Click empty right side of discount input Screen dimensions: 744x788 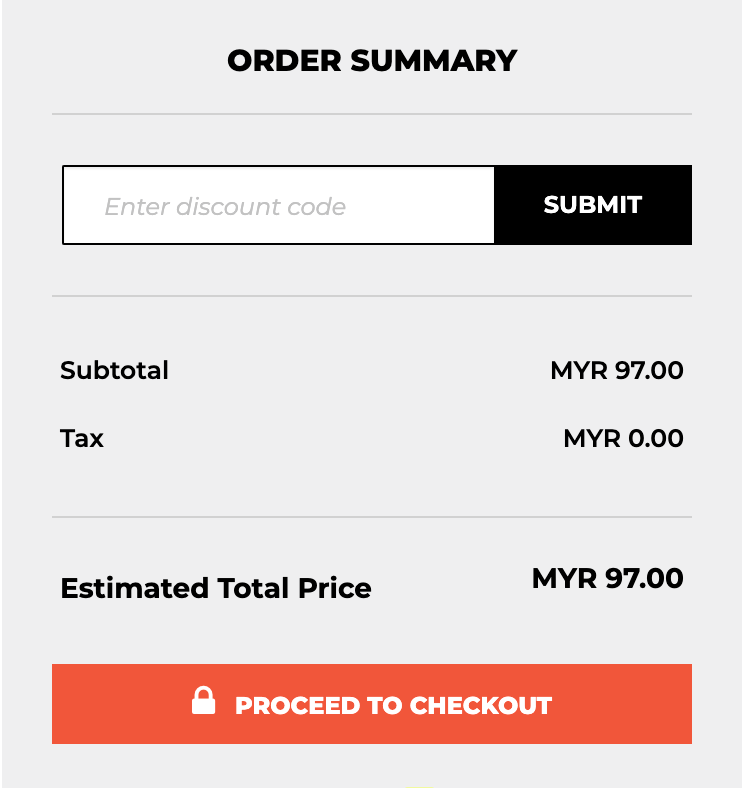[422, 205]
